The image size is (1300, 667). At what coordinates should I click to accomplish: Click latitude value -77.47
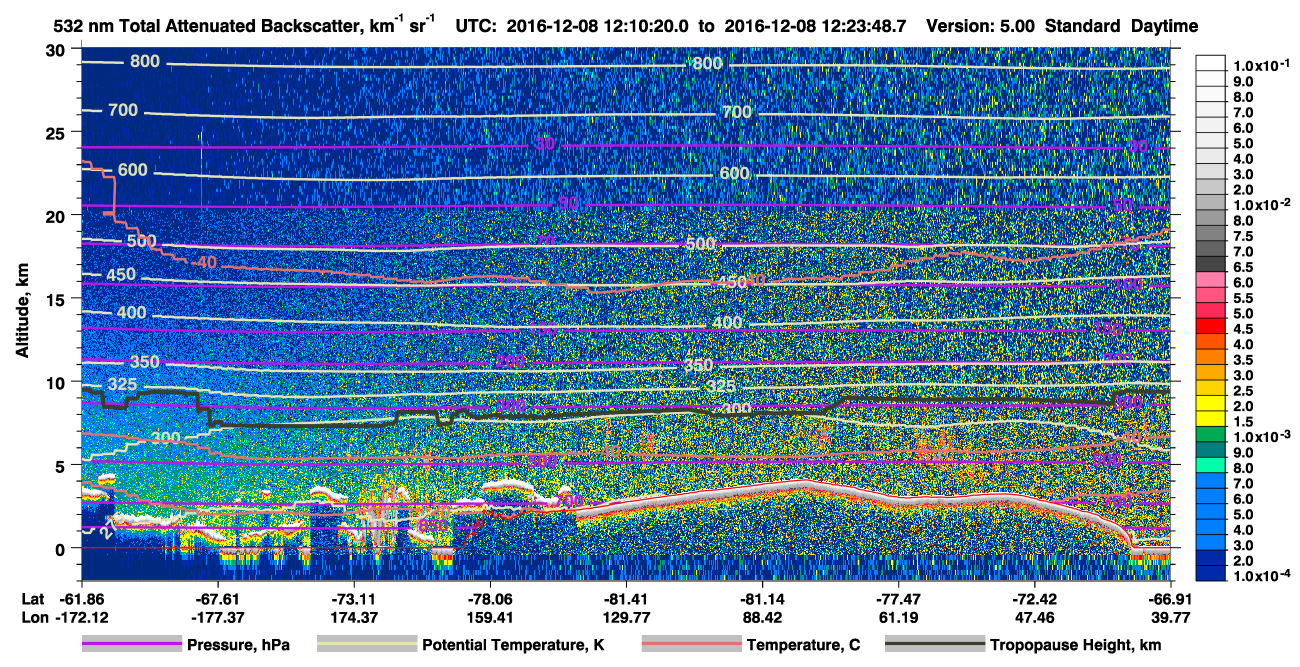899,600
